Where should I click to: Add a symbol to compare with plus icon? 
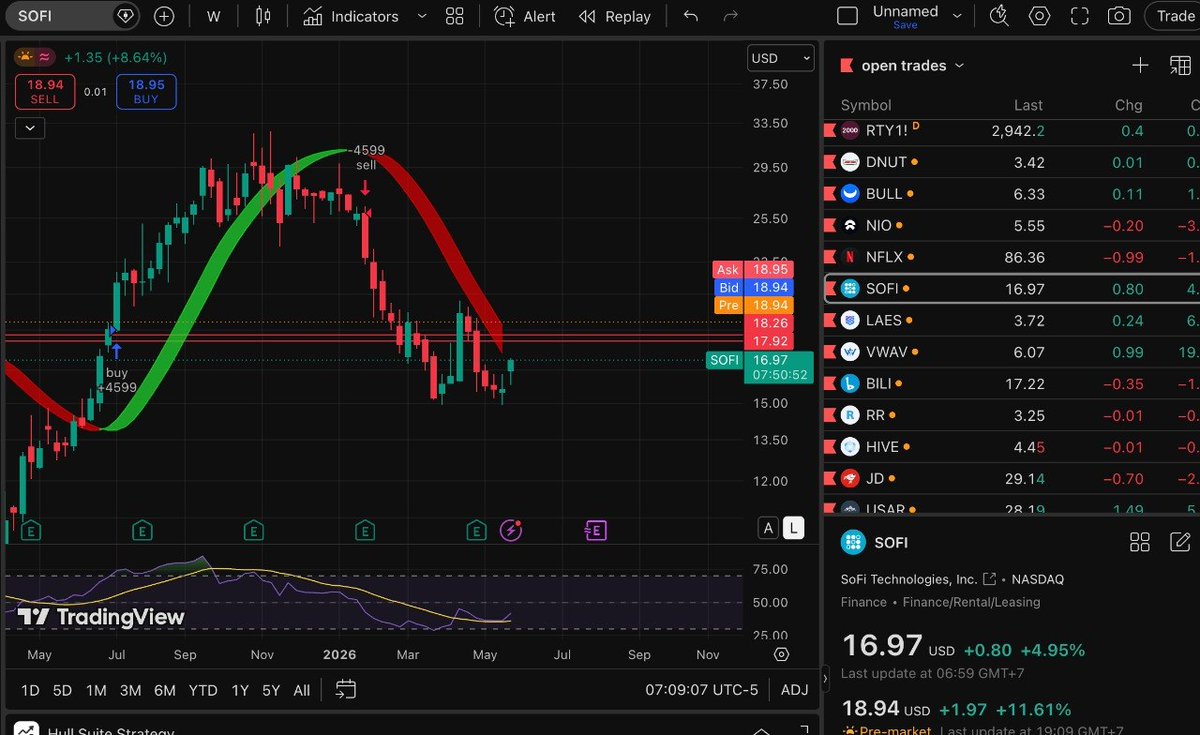pos(164,16)
